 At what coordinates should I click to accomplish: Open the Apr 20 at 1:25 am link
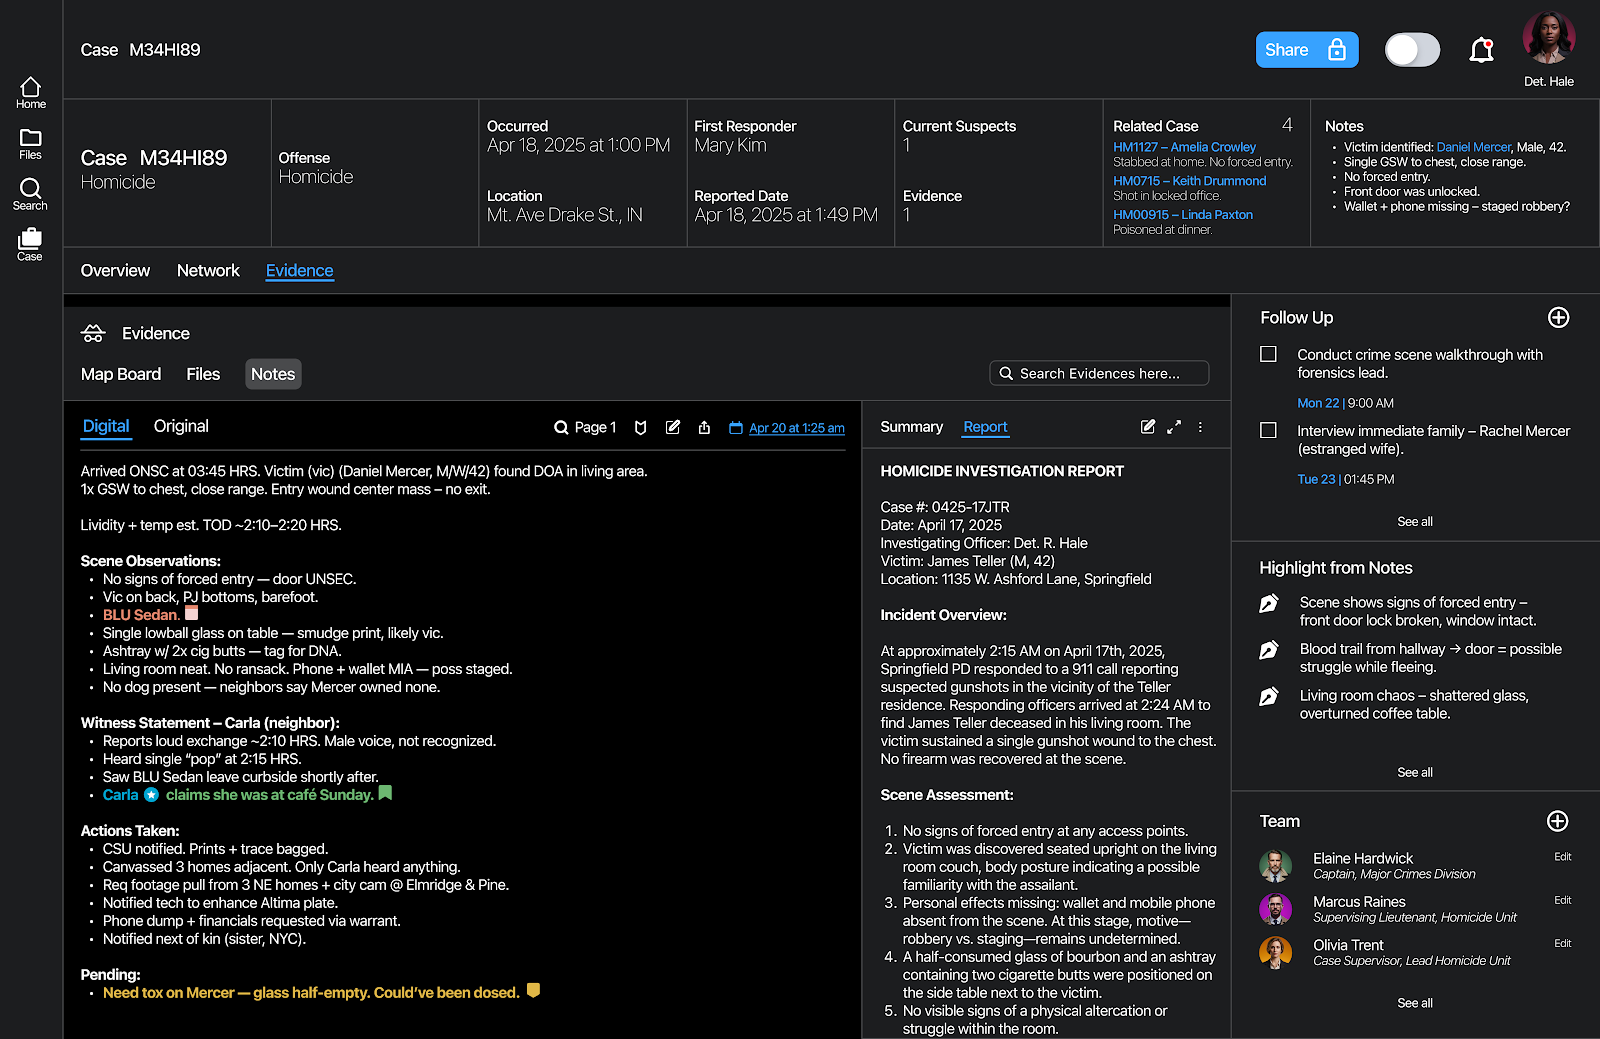point(797,428)
